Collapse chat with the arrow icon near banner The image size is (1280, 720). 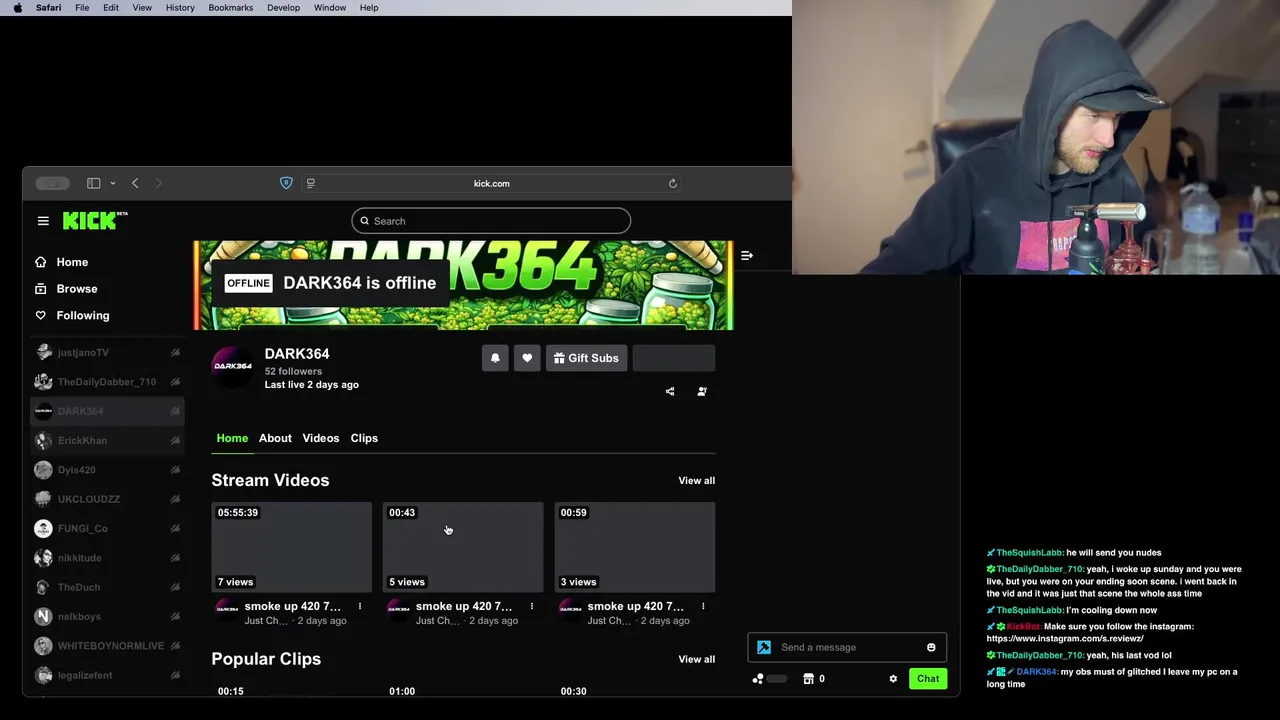[x=747, y=256]
